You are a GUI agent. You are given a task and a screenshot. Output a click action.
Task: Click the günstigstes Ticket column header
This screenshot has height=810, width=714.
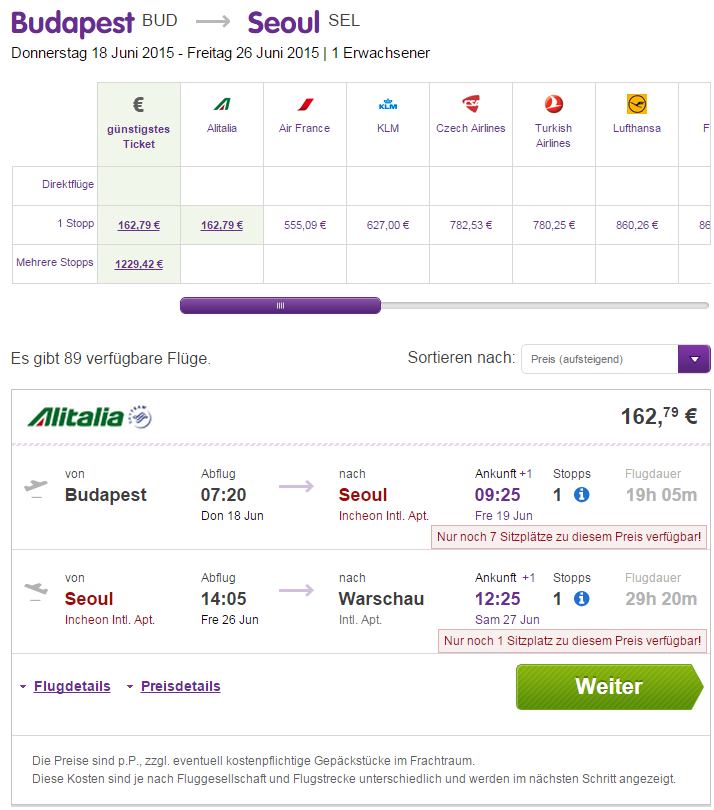click(x=139, y=124)
